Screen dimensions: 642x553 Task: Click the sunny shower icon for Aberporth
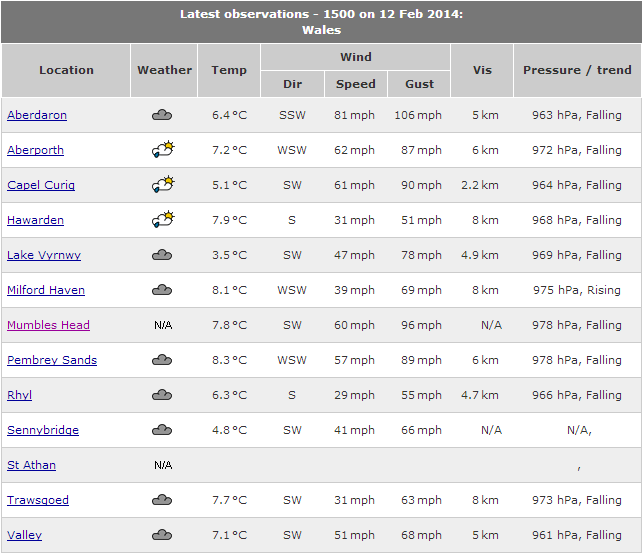coord(163,149)
